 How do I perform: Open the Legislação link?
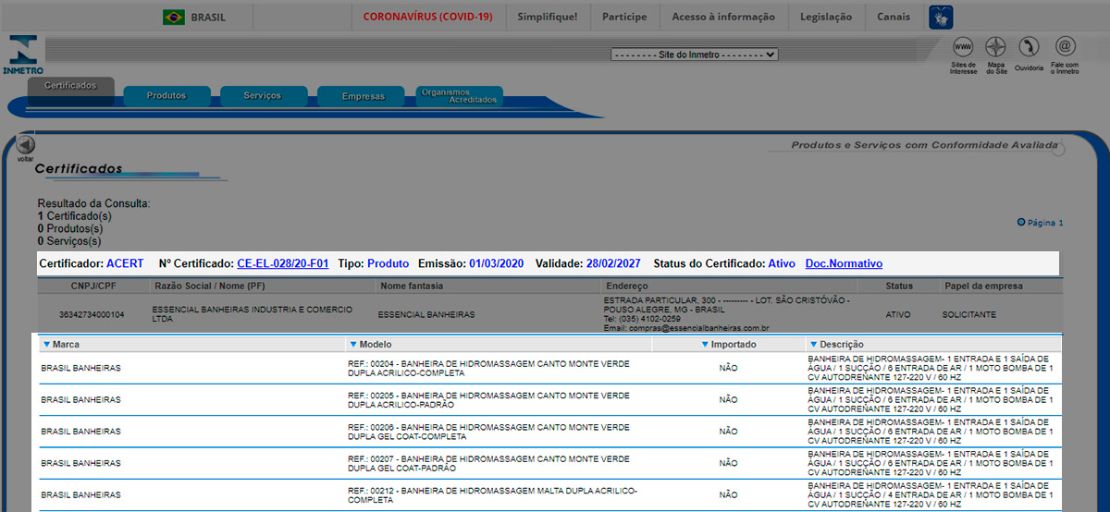click(826, 17)
